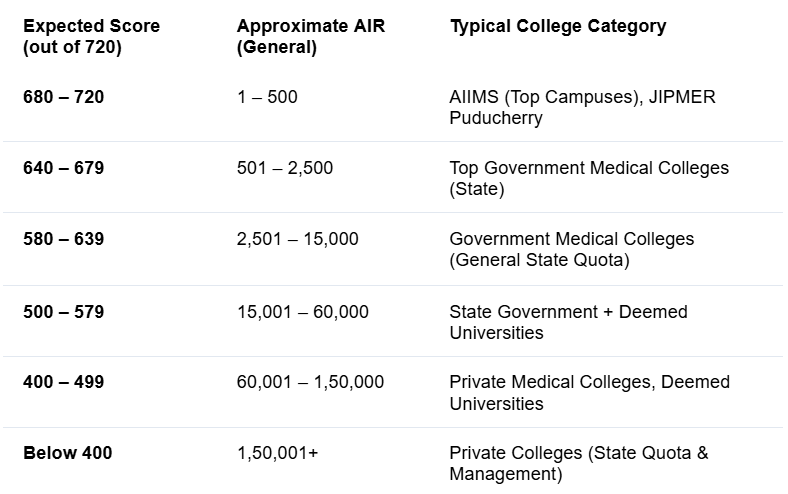Screen dimensions: 788x494
Task: Click "Top Government Medical Colleges (State)" cell
Action: pyautogui.click(x=589, y=178)
